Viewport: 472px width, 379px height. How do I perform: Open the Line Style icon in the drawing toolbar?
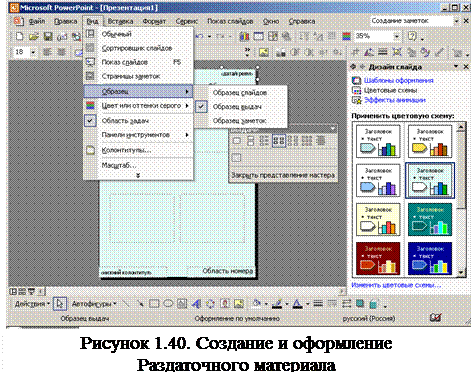(x=318, y=304)
